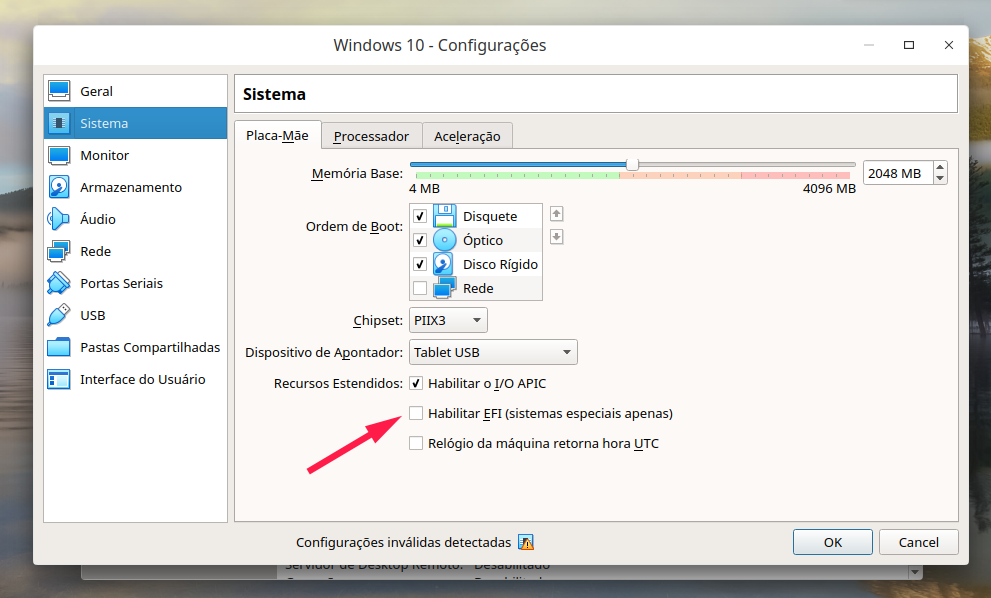Click the Memória Base slider handle
The image size is (991, 598).
click(632, 165)
